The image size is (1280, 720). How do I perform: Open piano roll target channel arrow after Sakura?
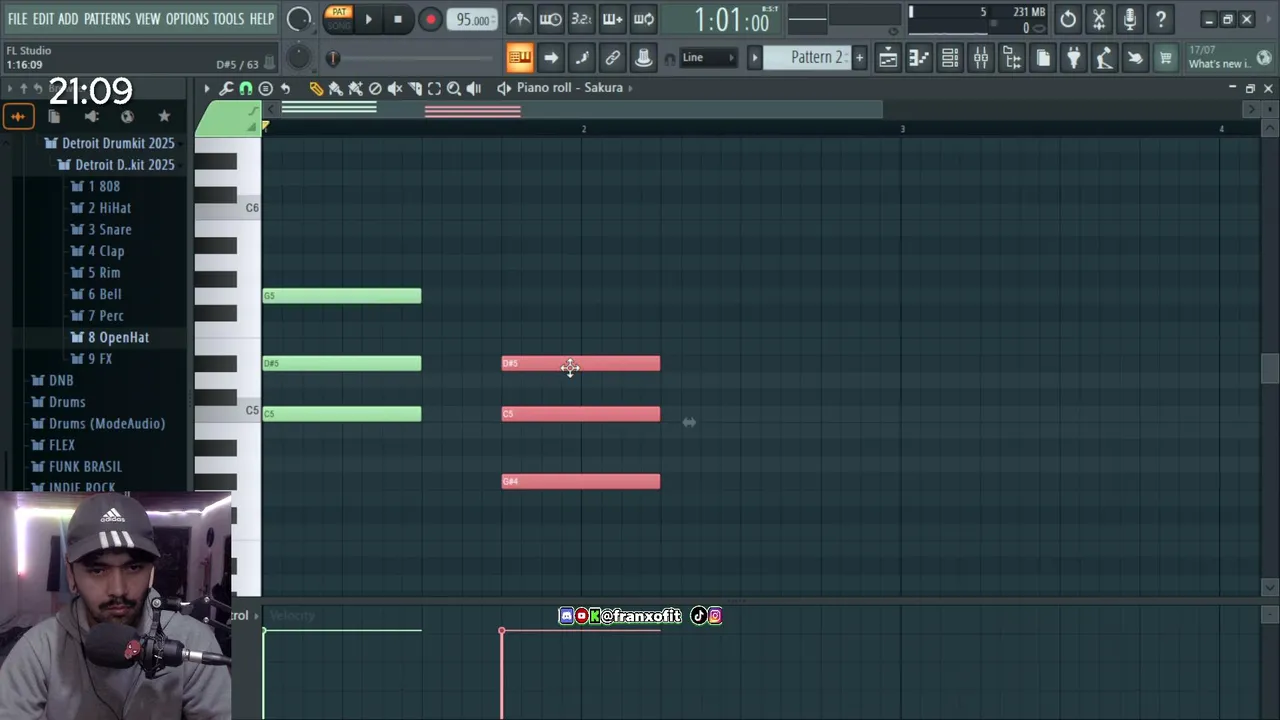pyautogui.click(x=631, y=88)
